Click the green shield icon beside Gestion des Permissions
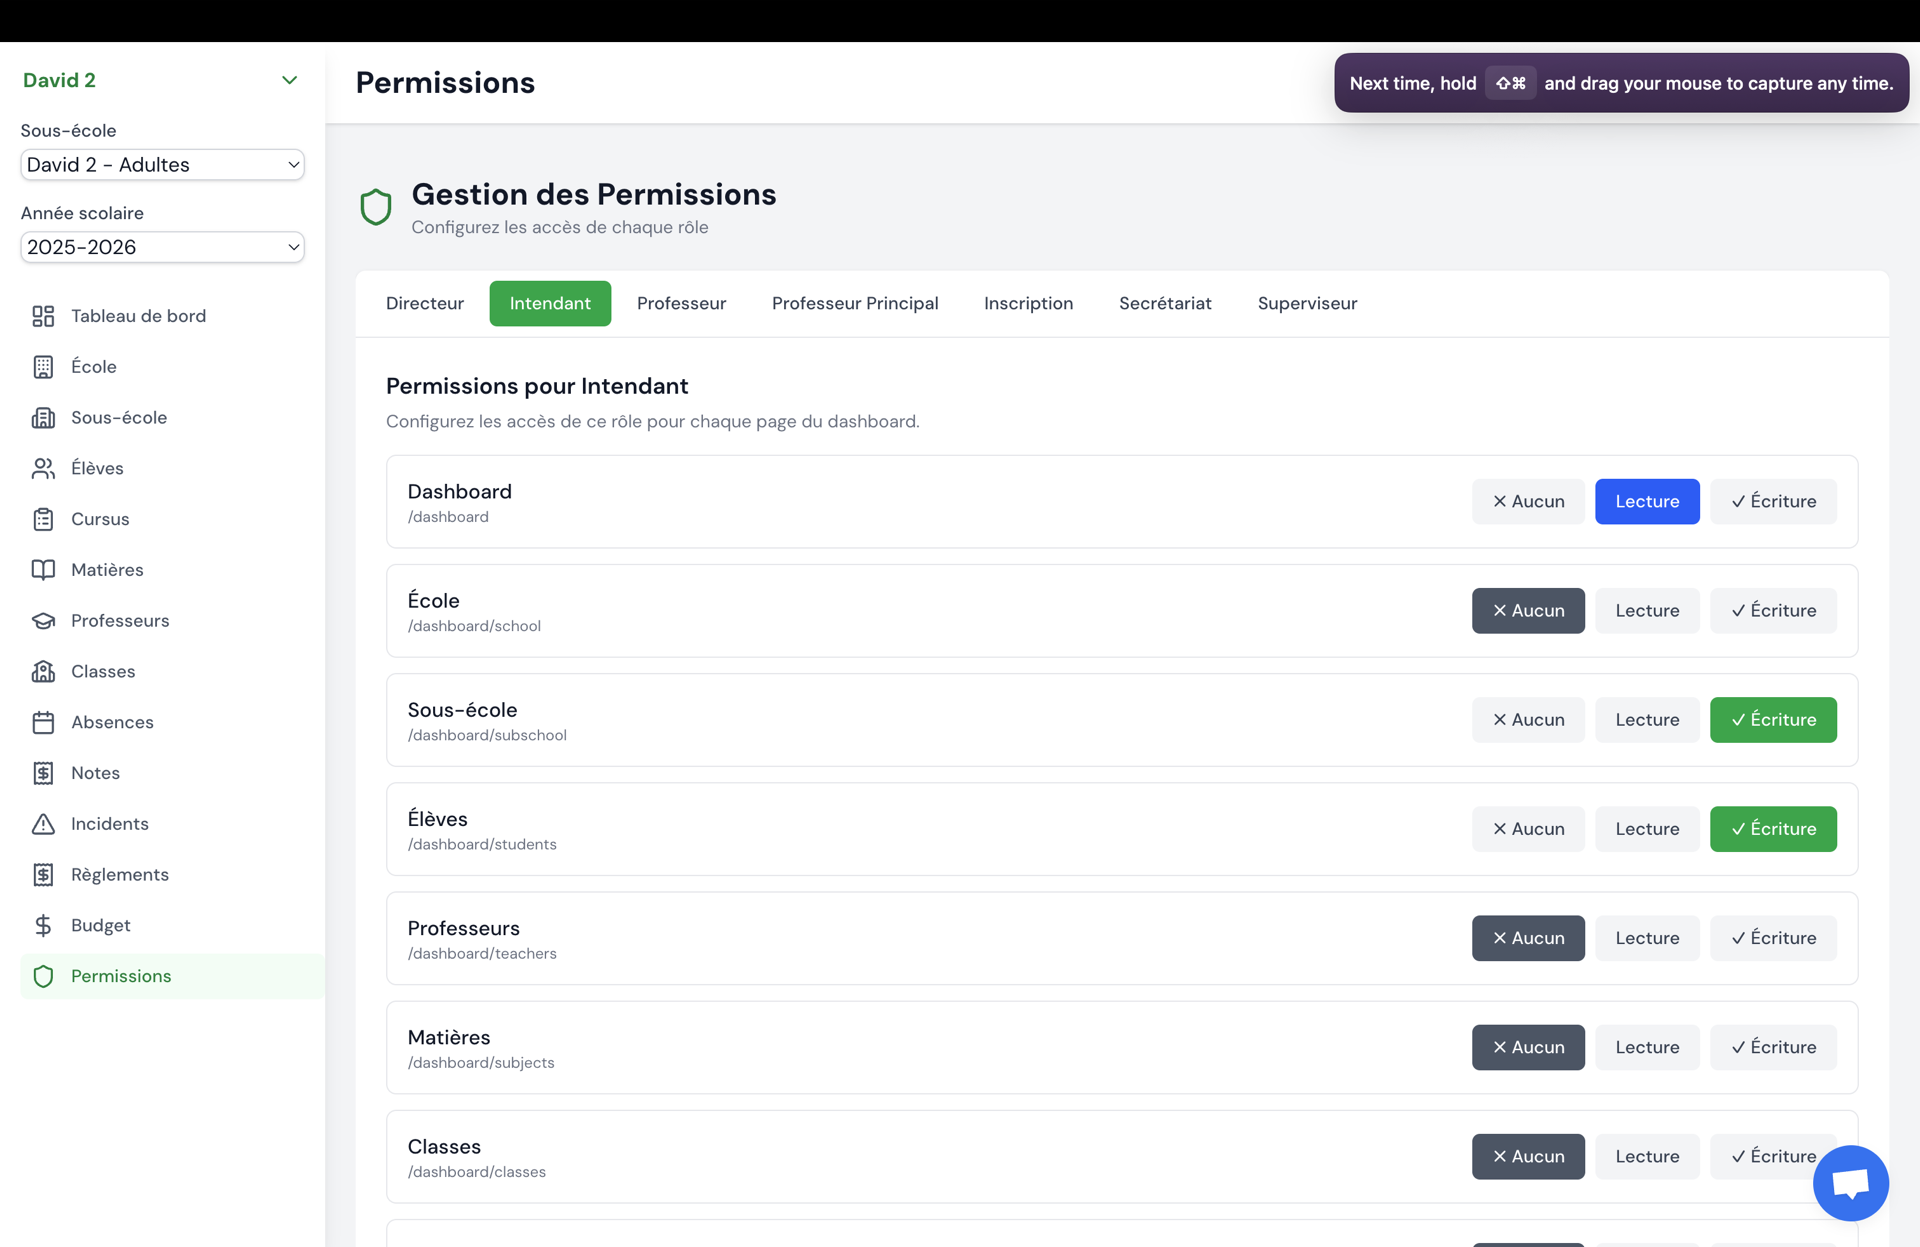The height and width of the screenshot is (1247, 1920). coord(376,207)
